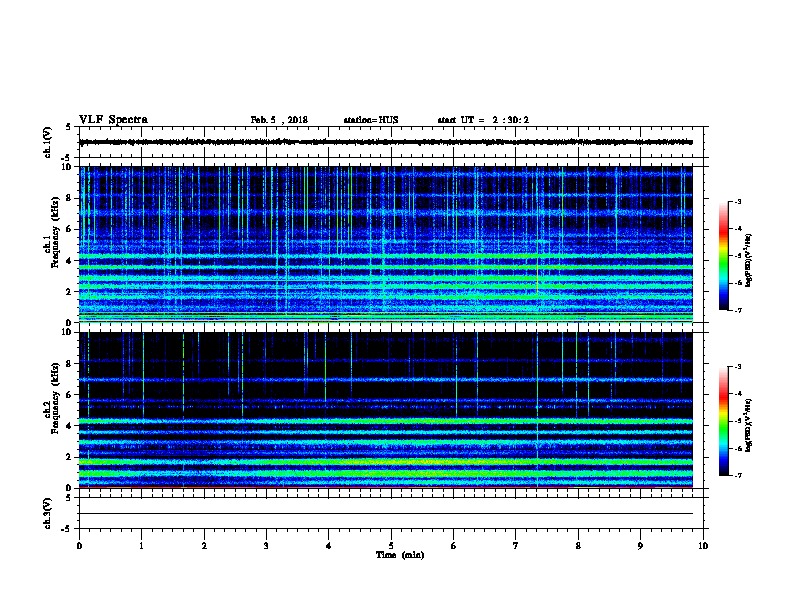Image resolution: width=792 pixels, height=612 pixels.
Task: Click the ch.1(V) waveform axis label
Action: pyautogui.click(x=47, y=142)
